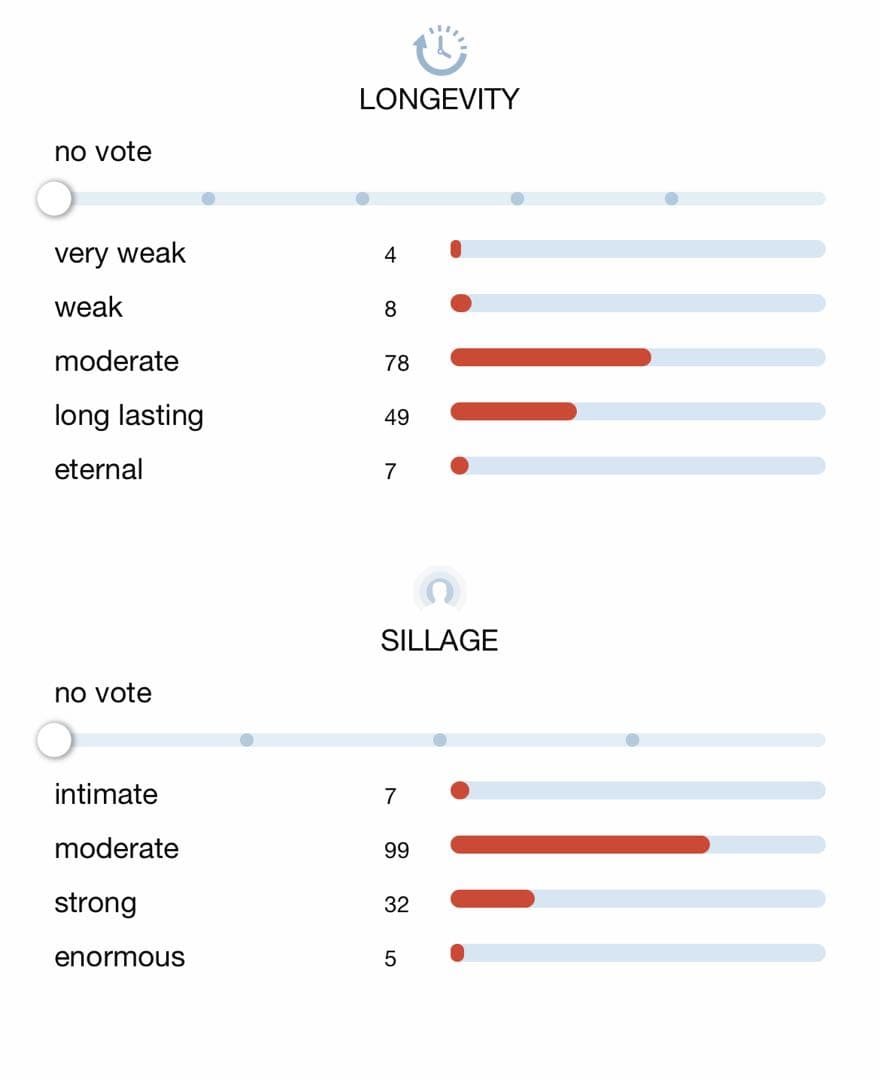Click the longevity slider's no vote handle
Viewport: 880px width, 1080px height.
click(54, 199)
